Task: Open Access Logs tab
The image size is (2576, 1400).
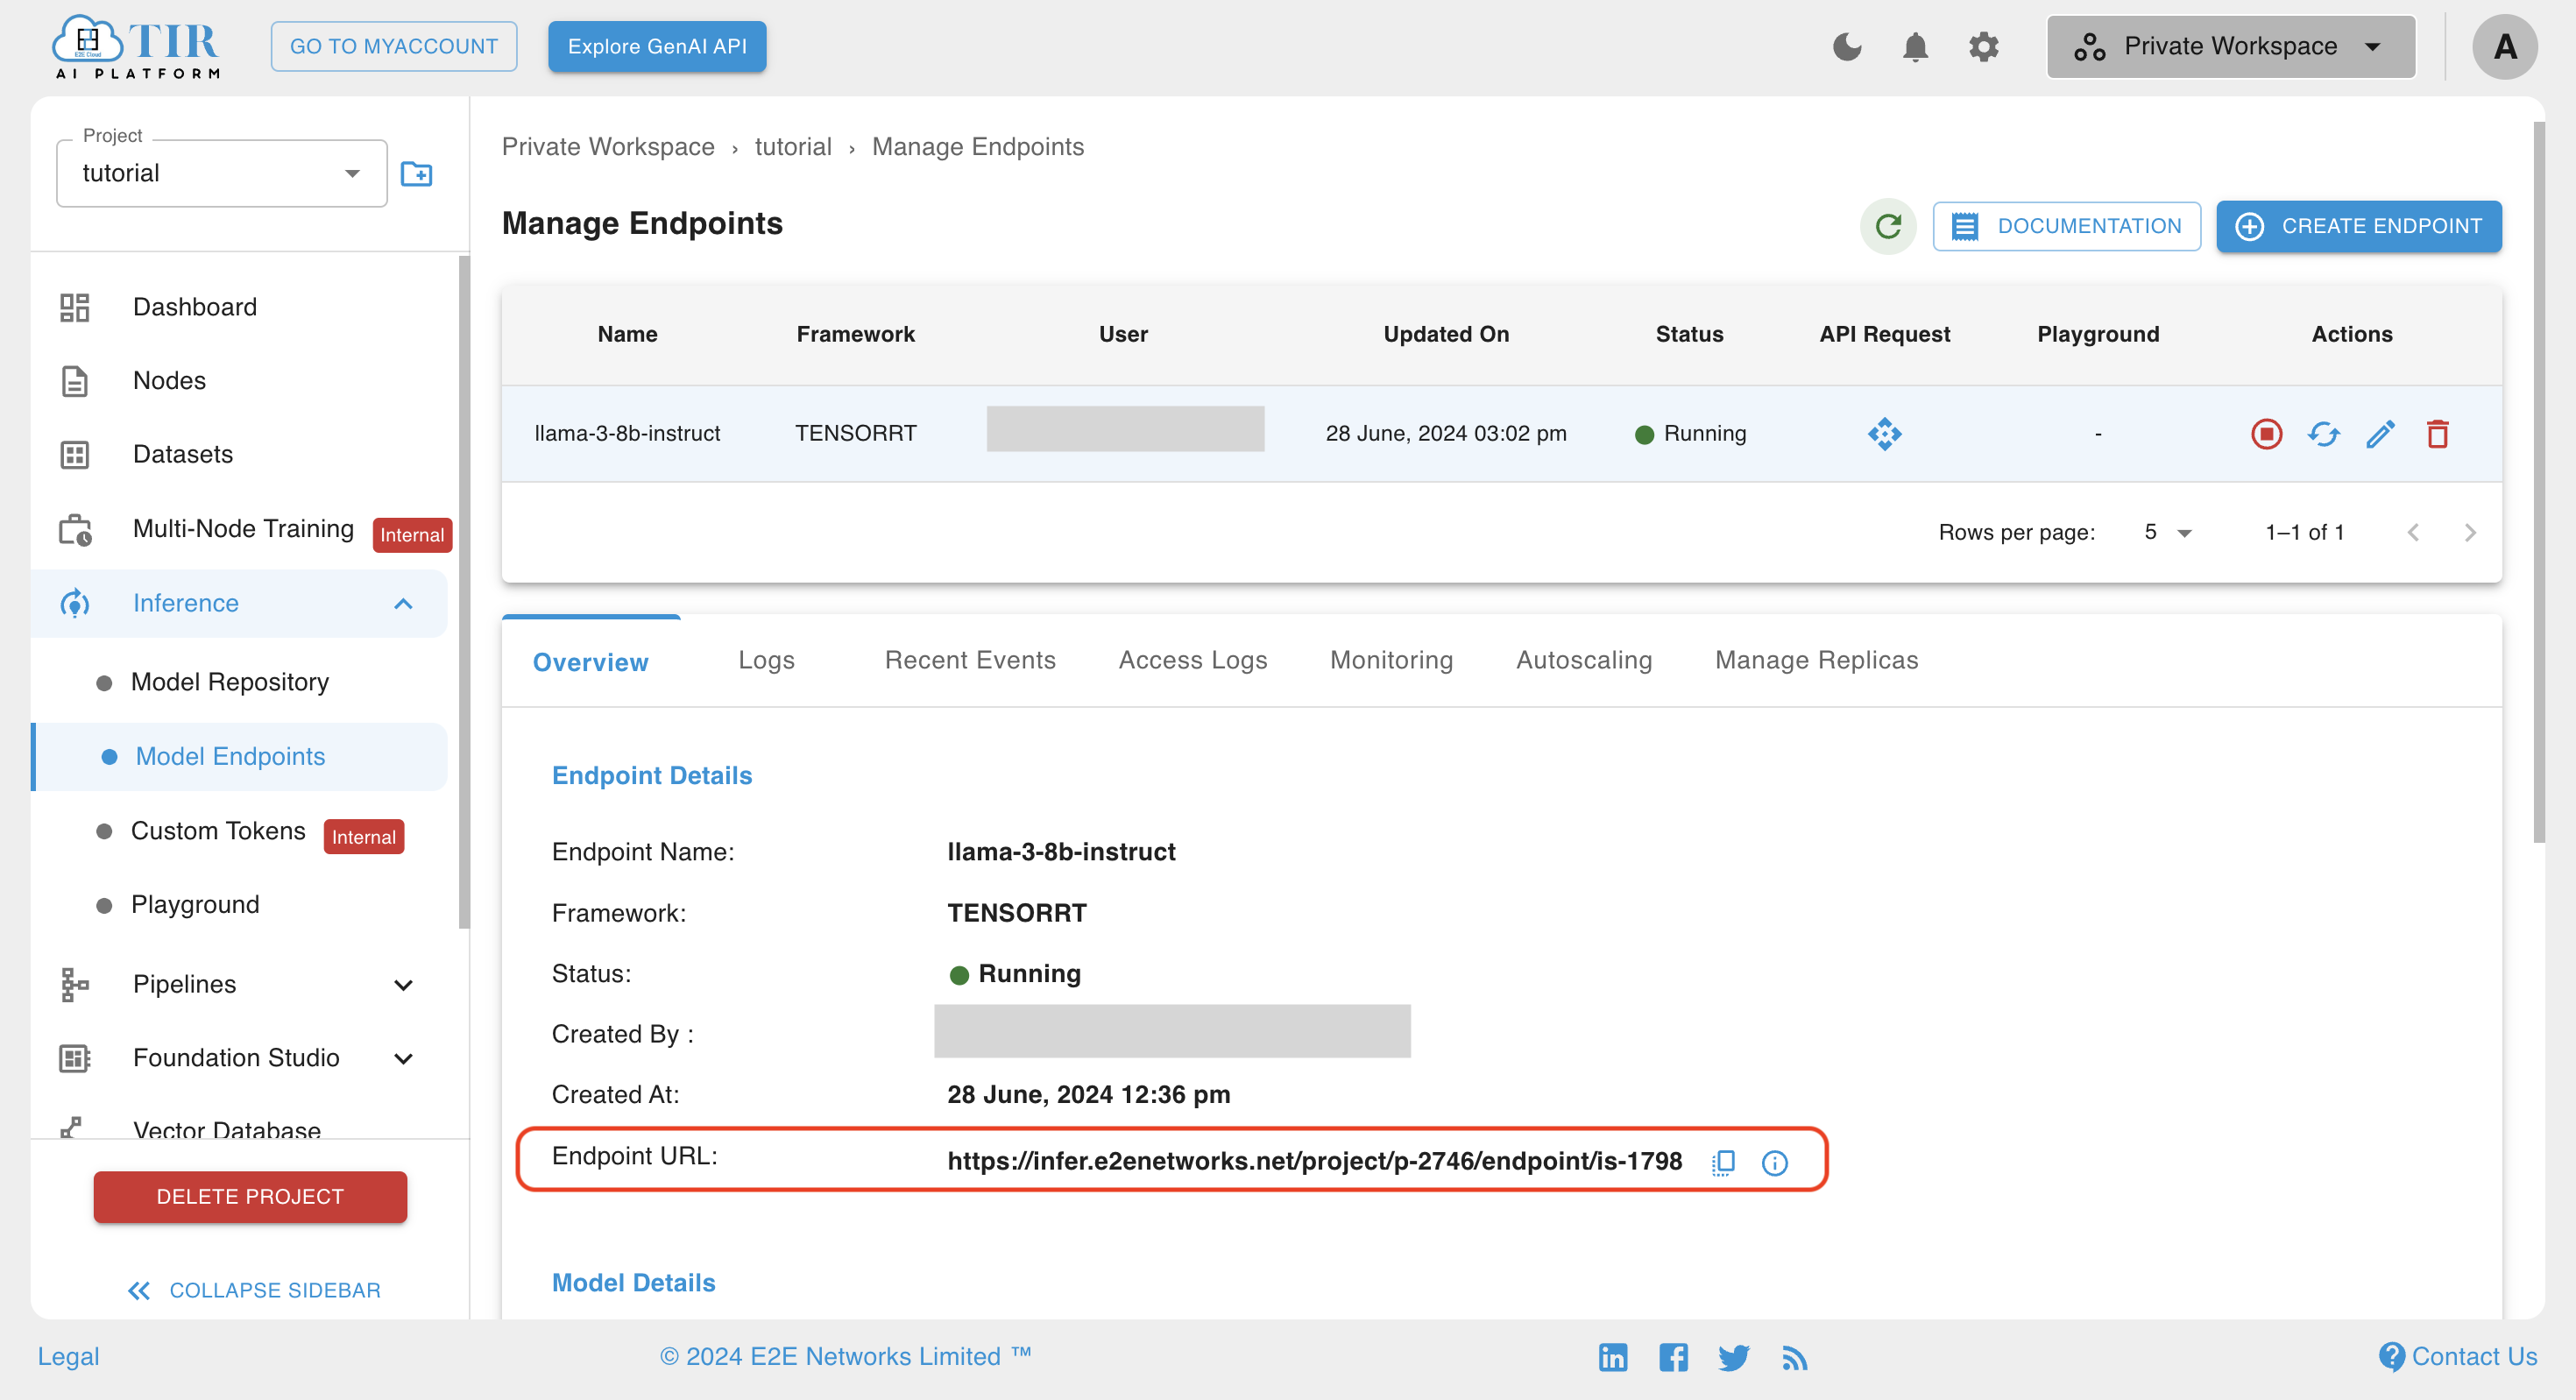Action: 1192,660
